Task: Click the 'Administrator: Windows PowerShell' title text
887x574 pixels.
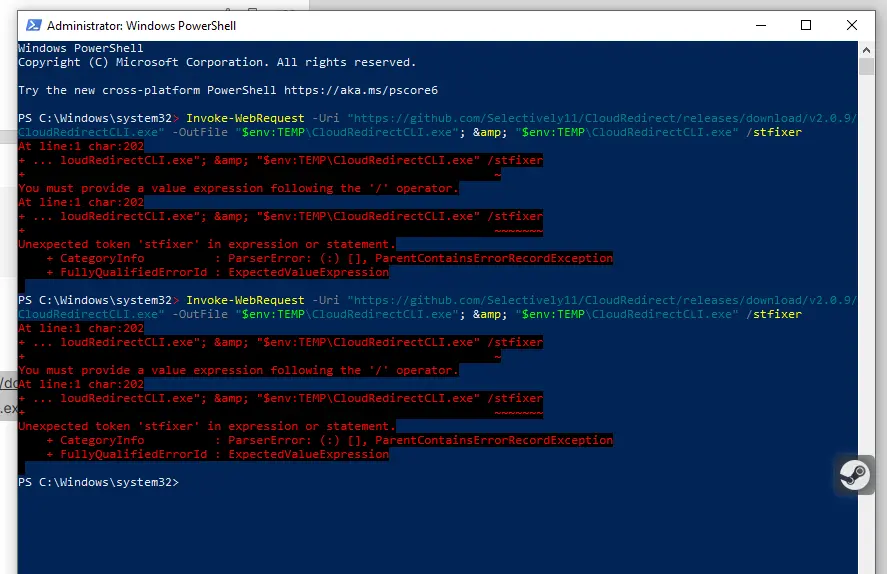Action: coord(141,26)
